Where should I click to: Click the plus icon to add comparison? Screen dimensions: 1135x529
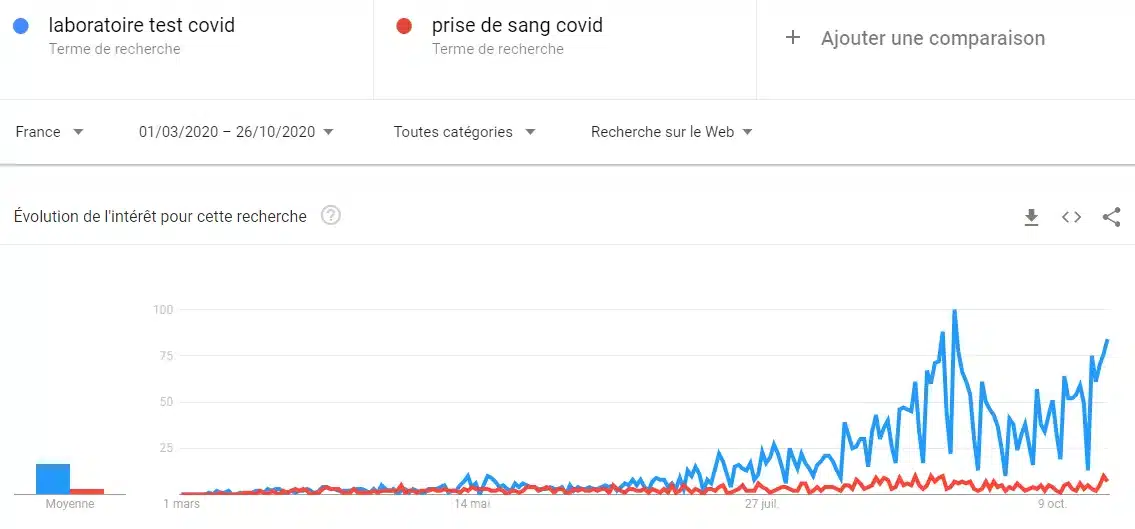[793, 38]
